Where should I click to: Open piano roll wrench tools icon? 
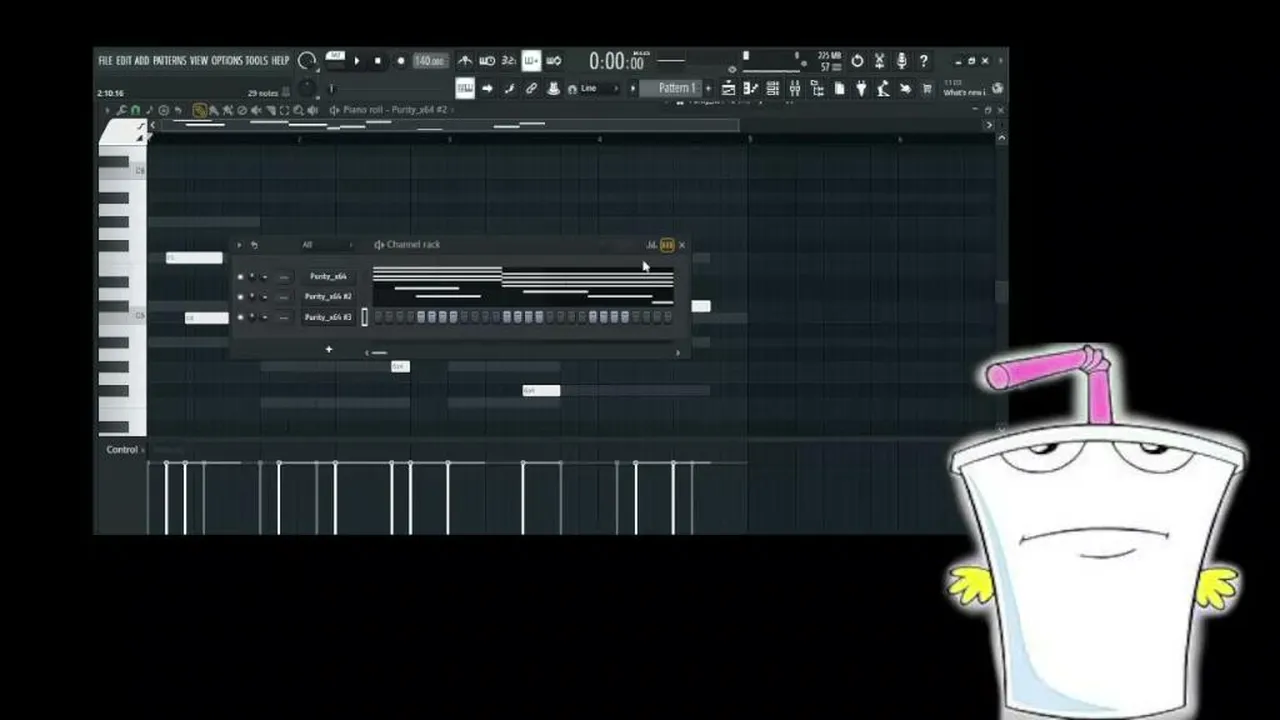click(x=121, y=110)
